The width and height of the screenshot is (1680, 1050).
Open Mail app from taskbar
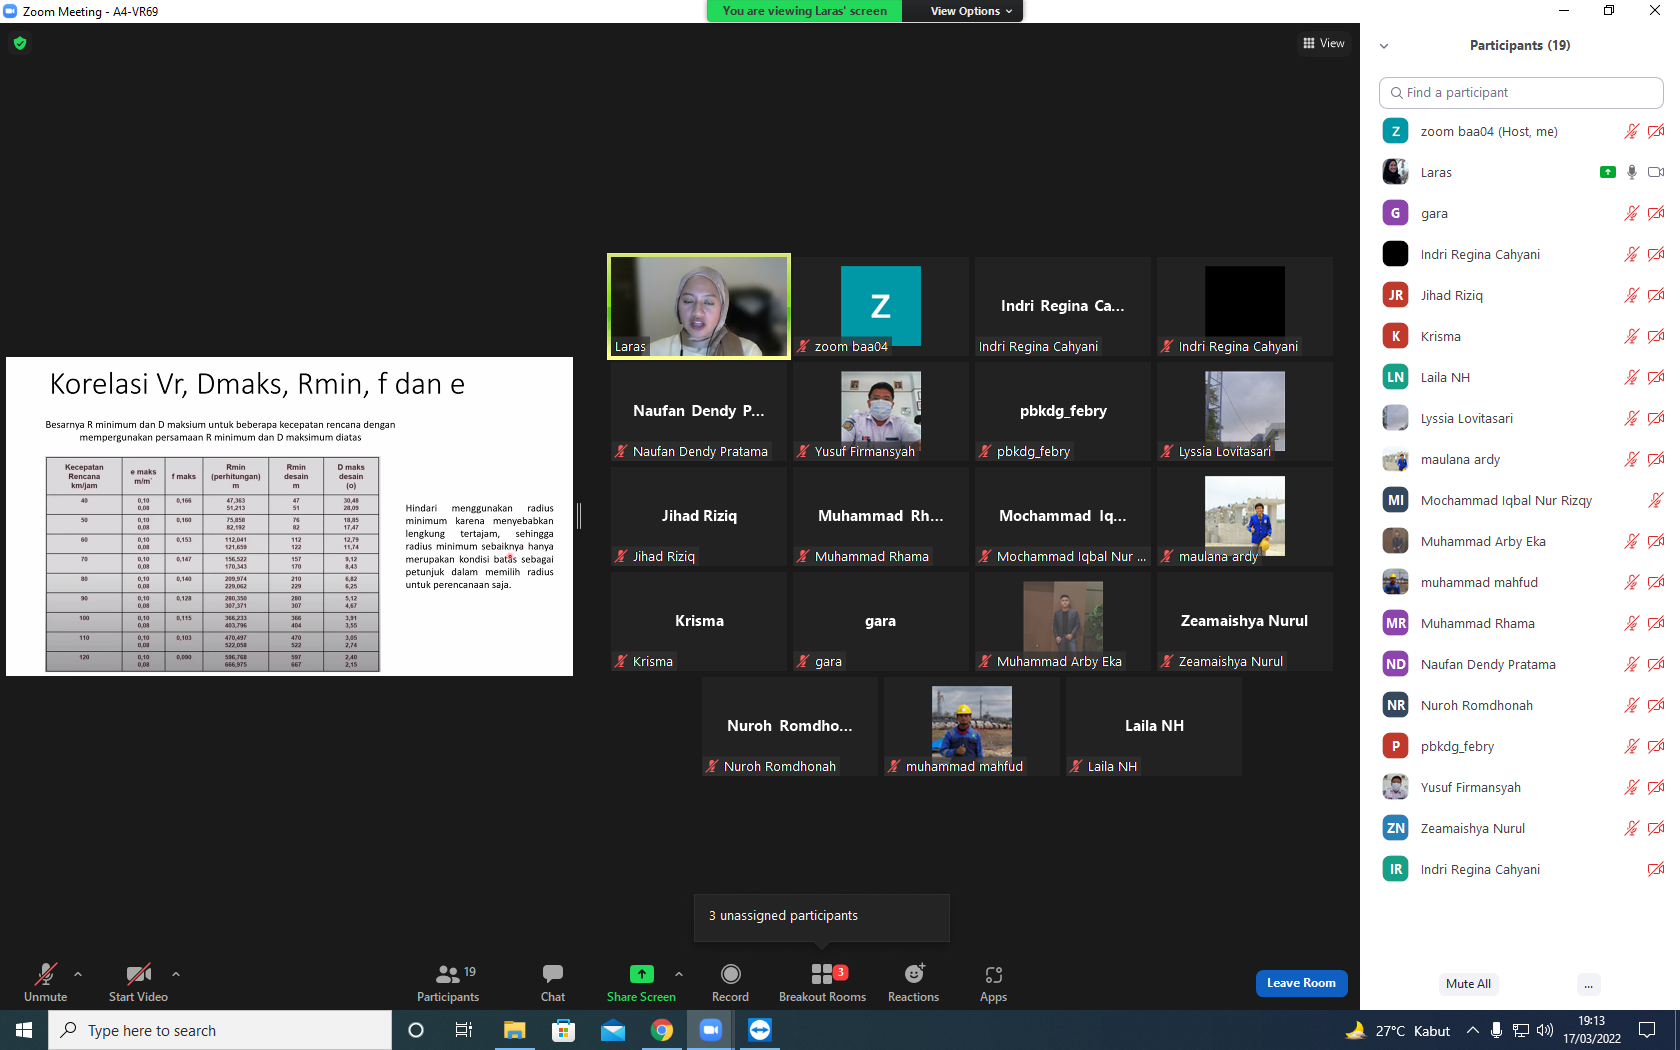tap(612, 1030)
